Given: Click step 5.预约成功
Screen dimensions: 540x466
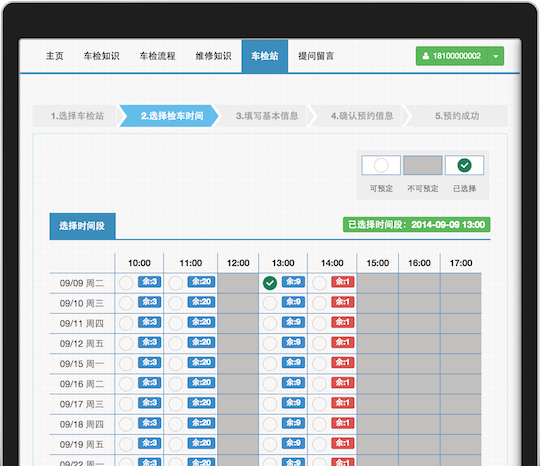Looking at the screenshot, I should (457, 116).
